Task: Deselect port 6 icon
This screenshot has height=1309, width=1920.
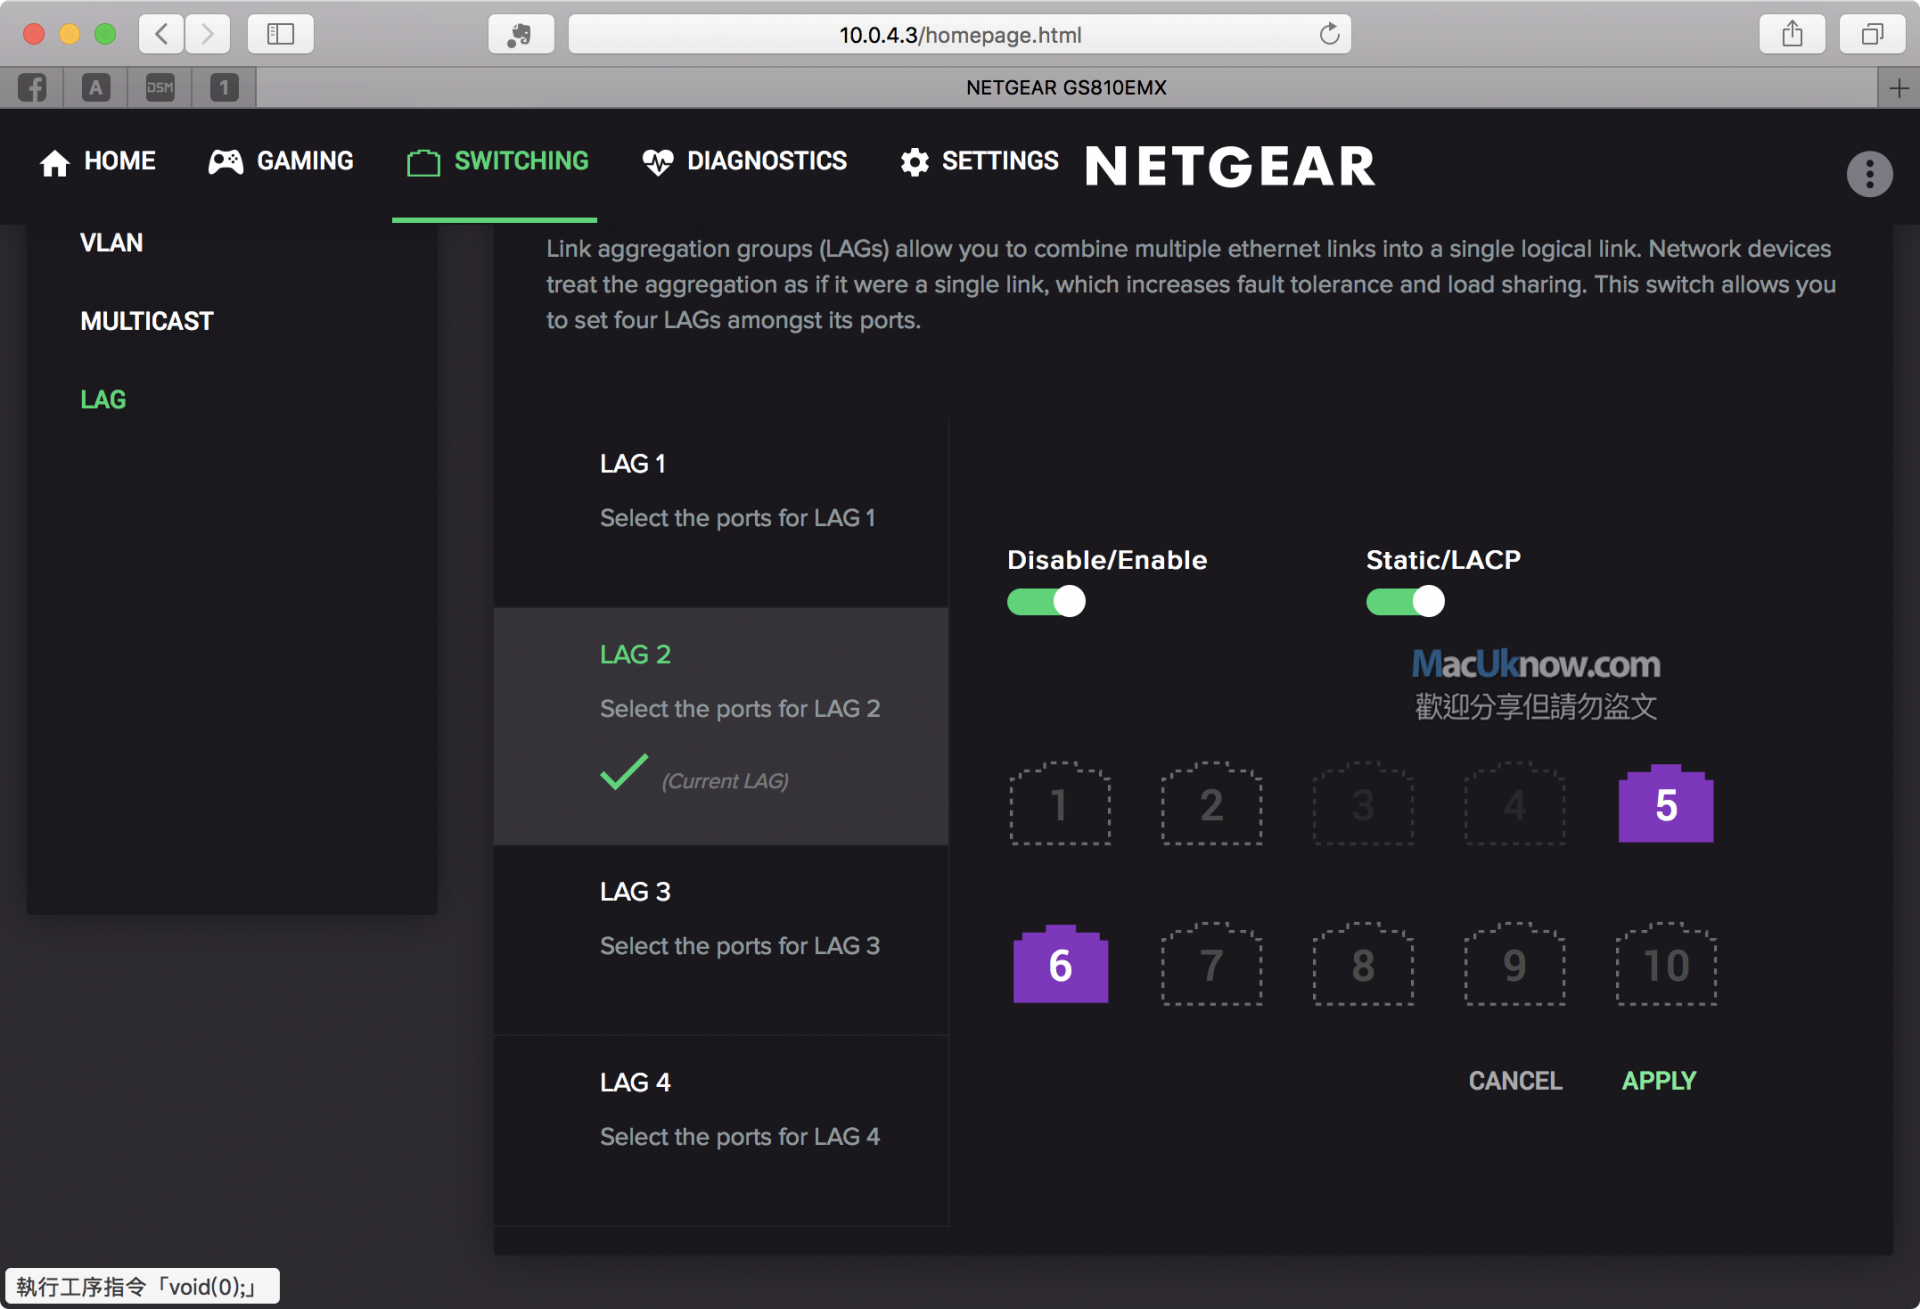Action: click(x=1060, y=965)
